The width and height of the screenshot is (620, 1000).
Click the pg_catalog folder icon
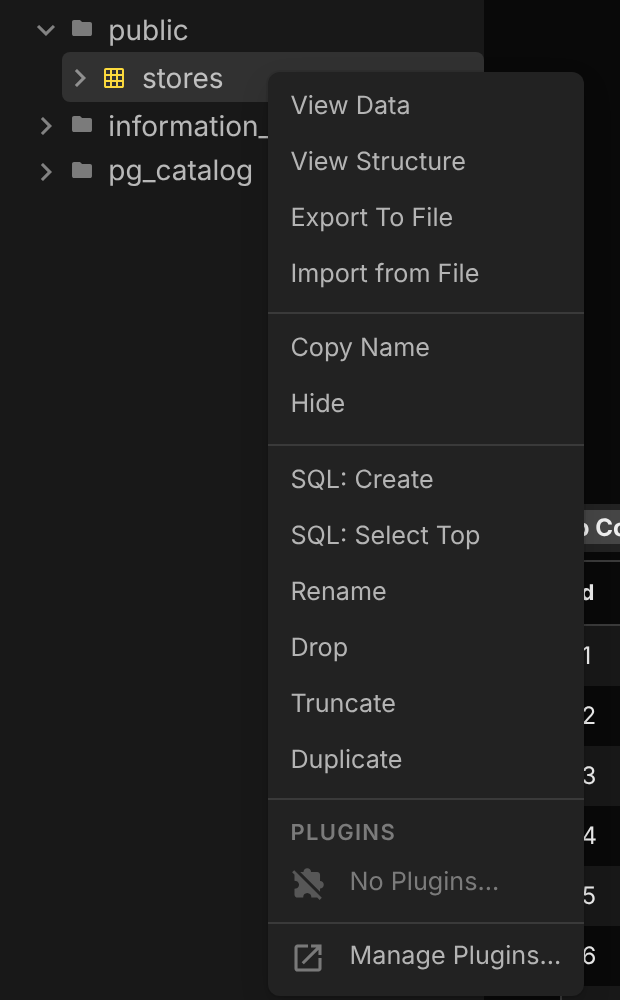[x=82, y=170]
